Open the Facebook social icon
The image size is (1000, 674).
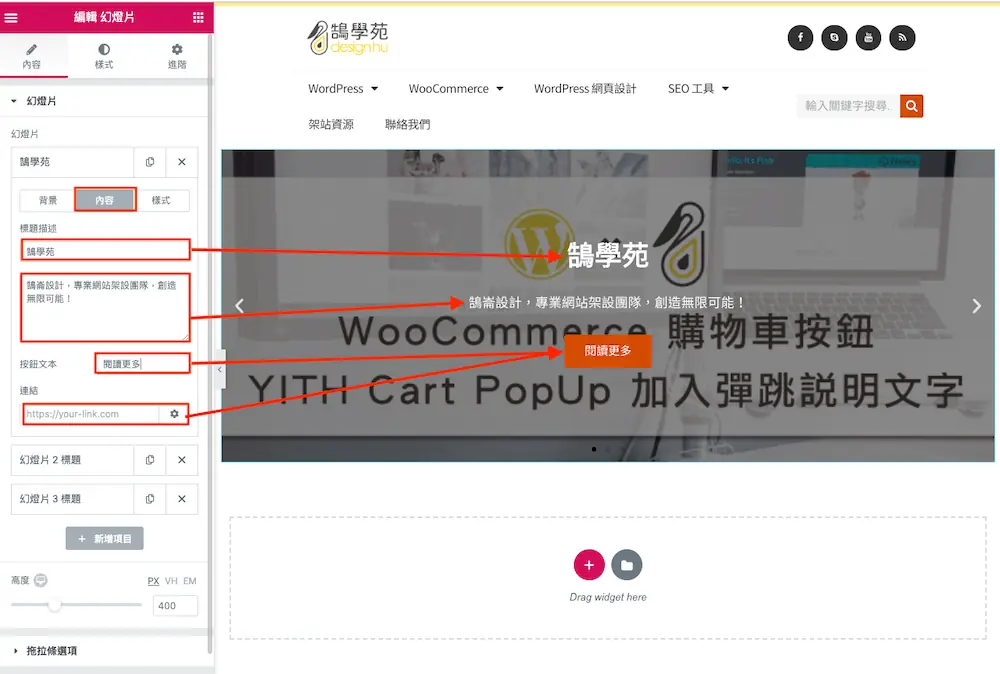(800, 38)
